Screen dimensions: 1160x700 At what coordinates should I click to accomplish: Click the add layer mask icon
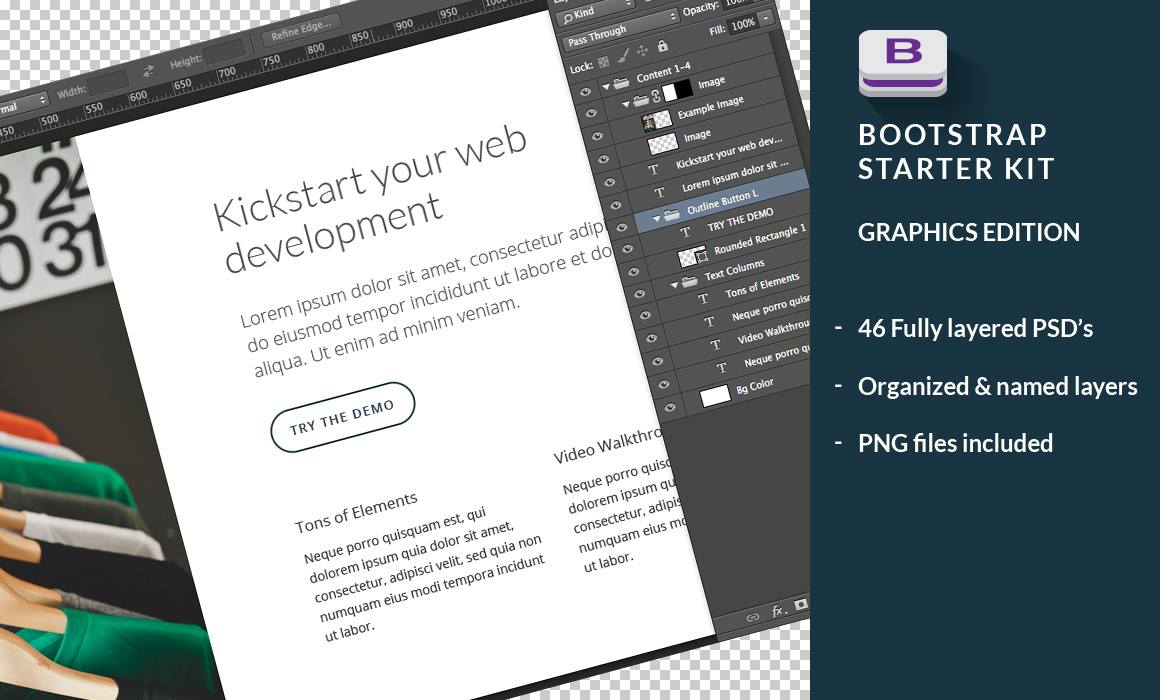(x=801, y=605)
